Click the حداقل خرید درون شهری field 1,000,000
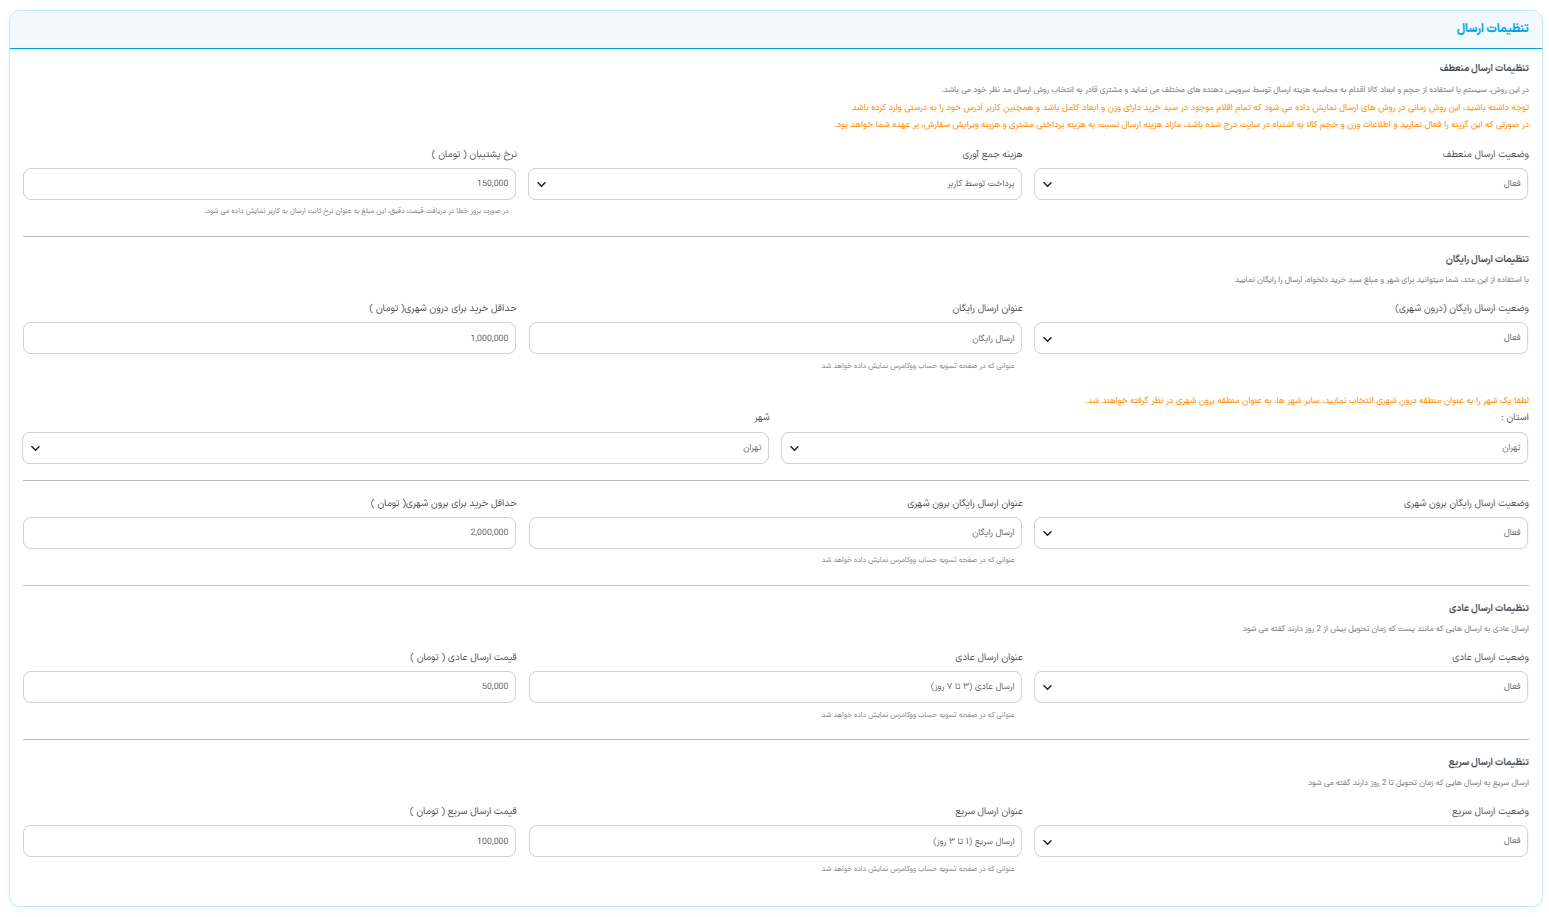This screenshot has width=1549, height=917. coord(269,338)
